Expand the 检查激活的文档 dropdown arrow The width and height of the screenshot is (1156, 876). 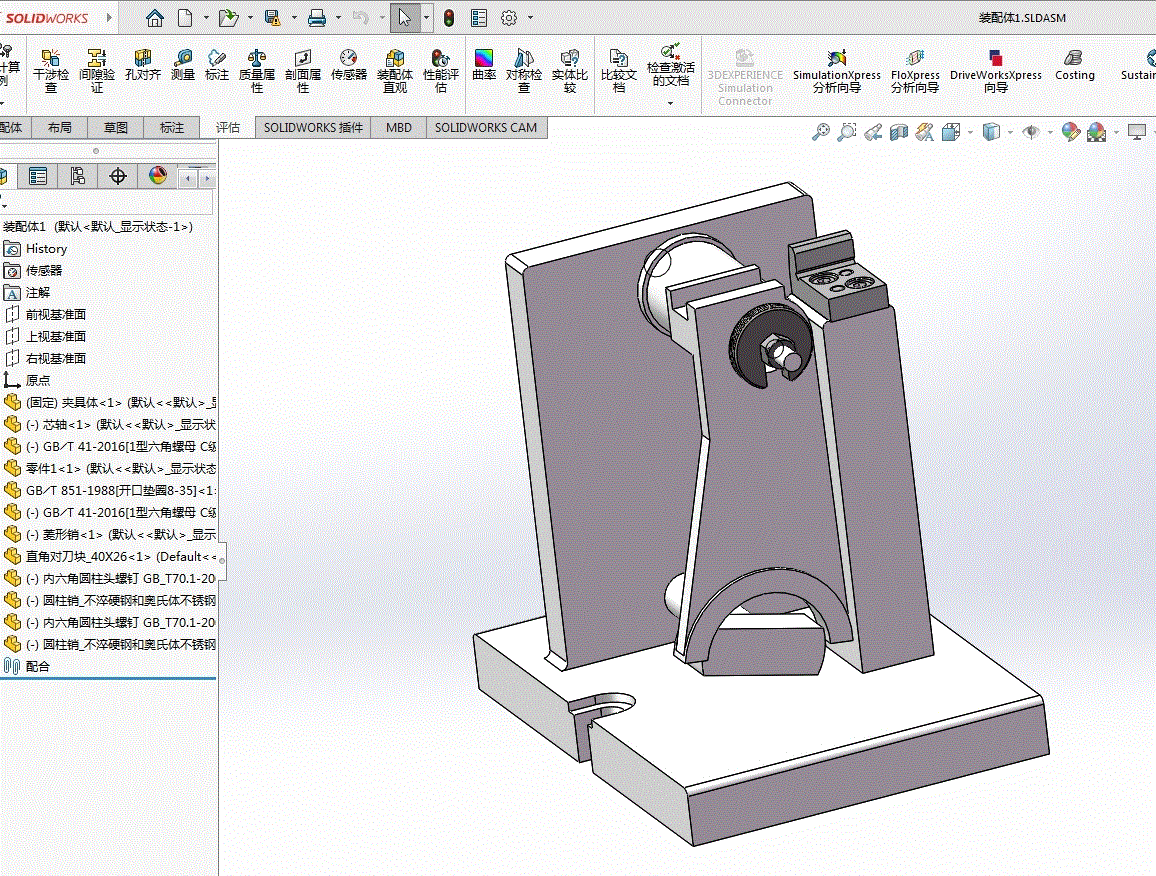[x=670, y=103]
